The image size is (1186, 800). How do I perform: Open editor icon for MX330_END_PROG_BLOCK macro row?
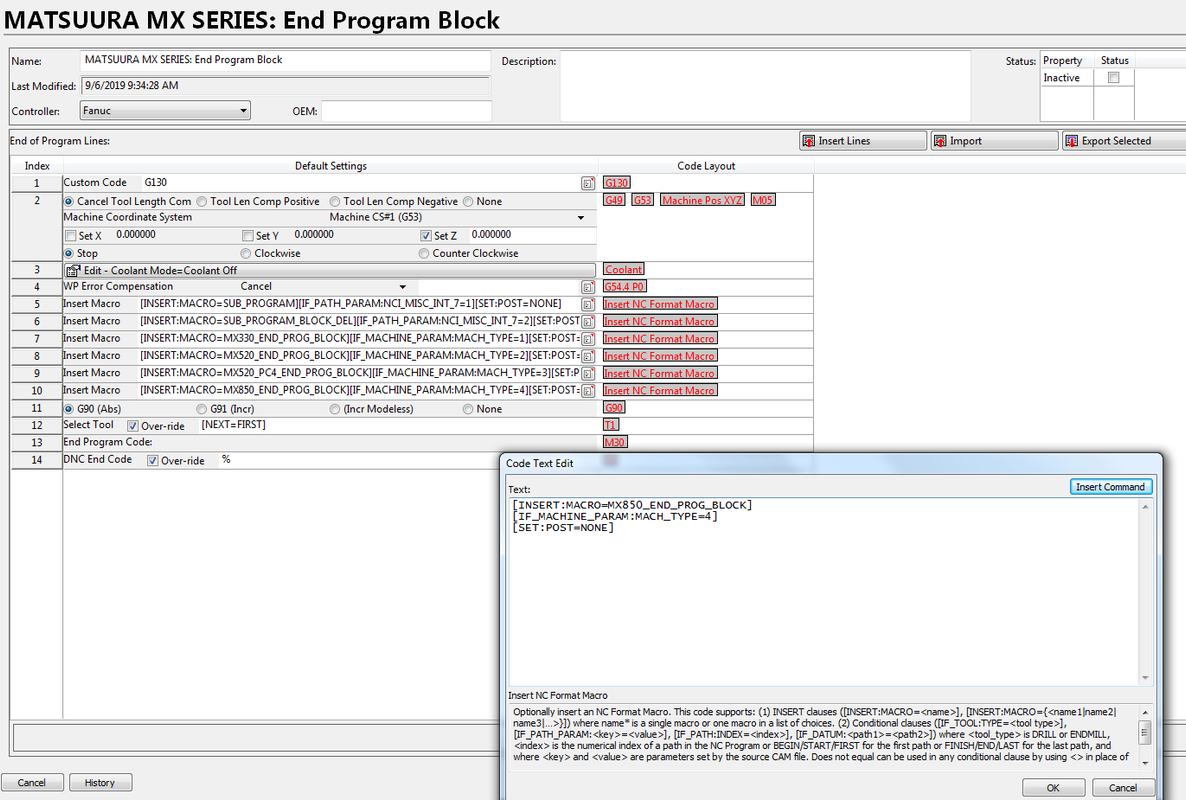pos(588,340)
